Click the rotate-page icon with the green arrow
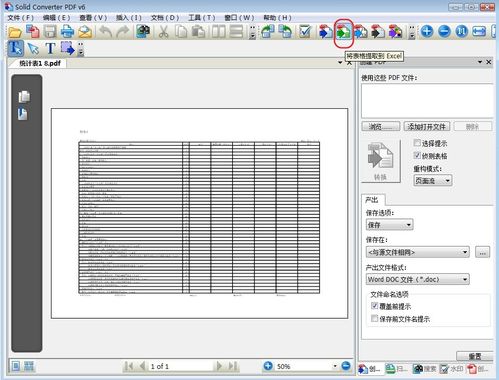Screen dimensions: 499x380 tap(268, 32)
